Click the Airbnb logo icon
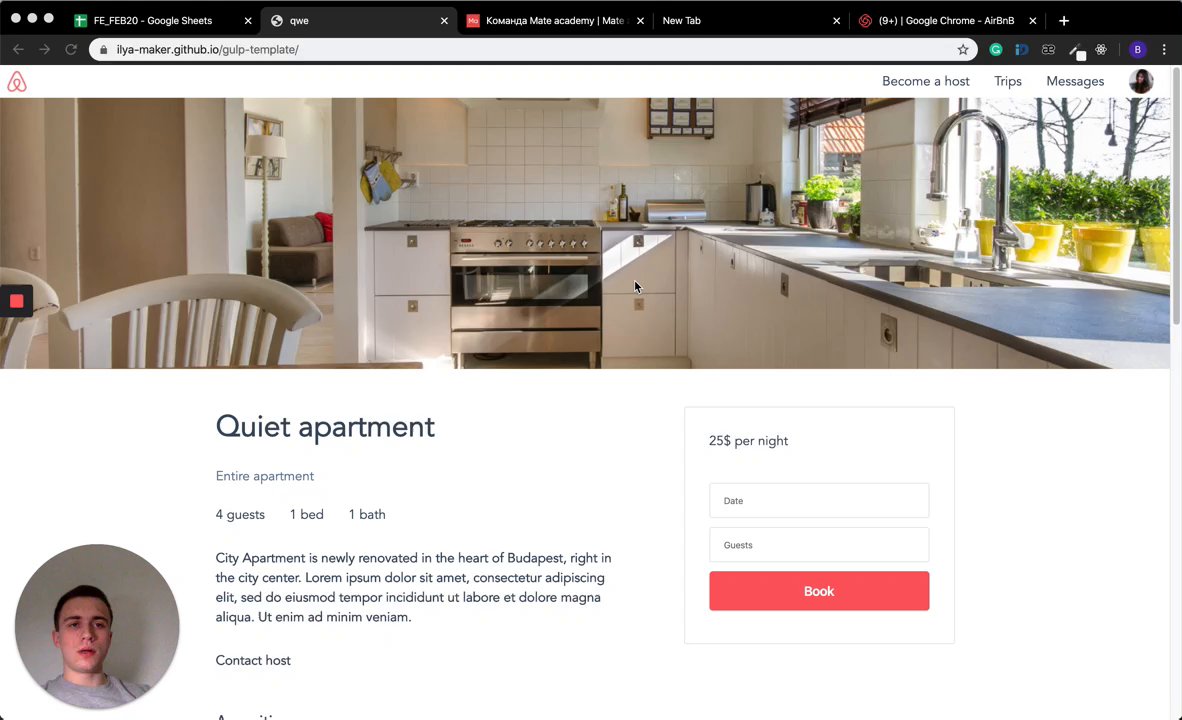Image resolution: width=1182 pixels, height=720 pixels. (x=17, y=81)
